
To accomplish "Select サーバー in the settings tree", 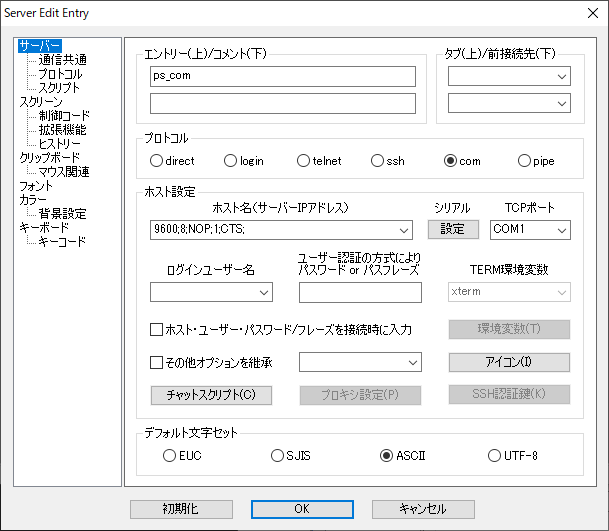I will 40,46.
